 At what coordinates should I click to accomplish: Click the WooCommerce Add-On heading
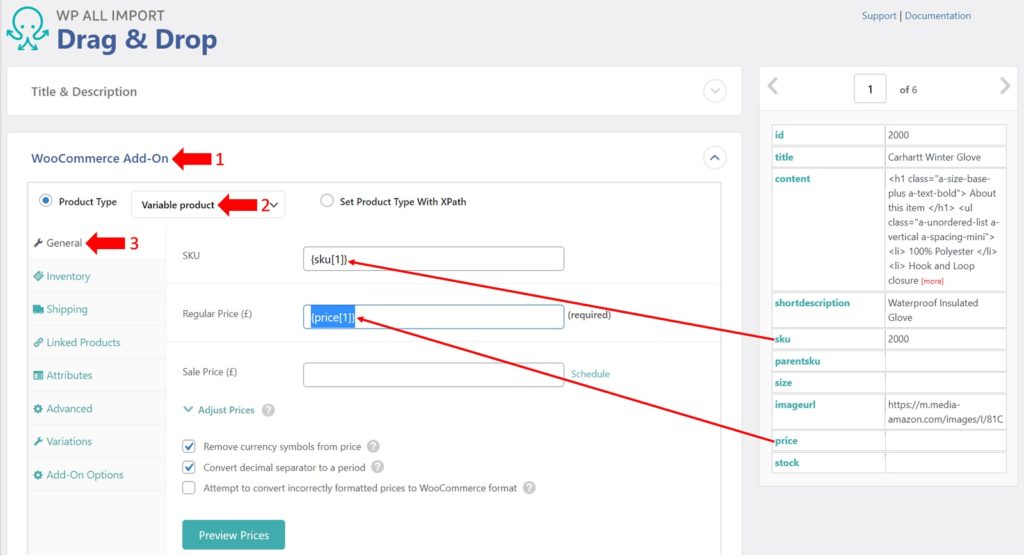pyautogui.click(x=100, y=158)
